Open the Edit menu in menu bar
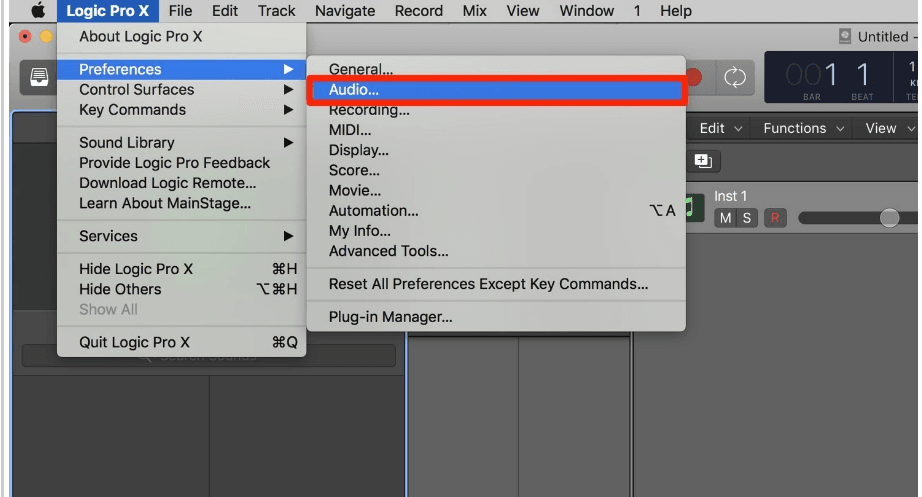Image resolution: width=922 pixels, height=497 pixels. pyautogui.click(x=225, y=11)
